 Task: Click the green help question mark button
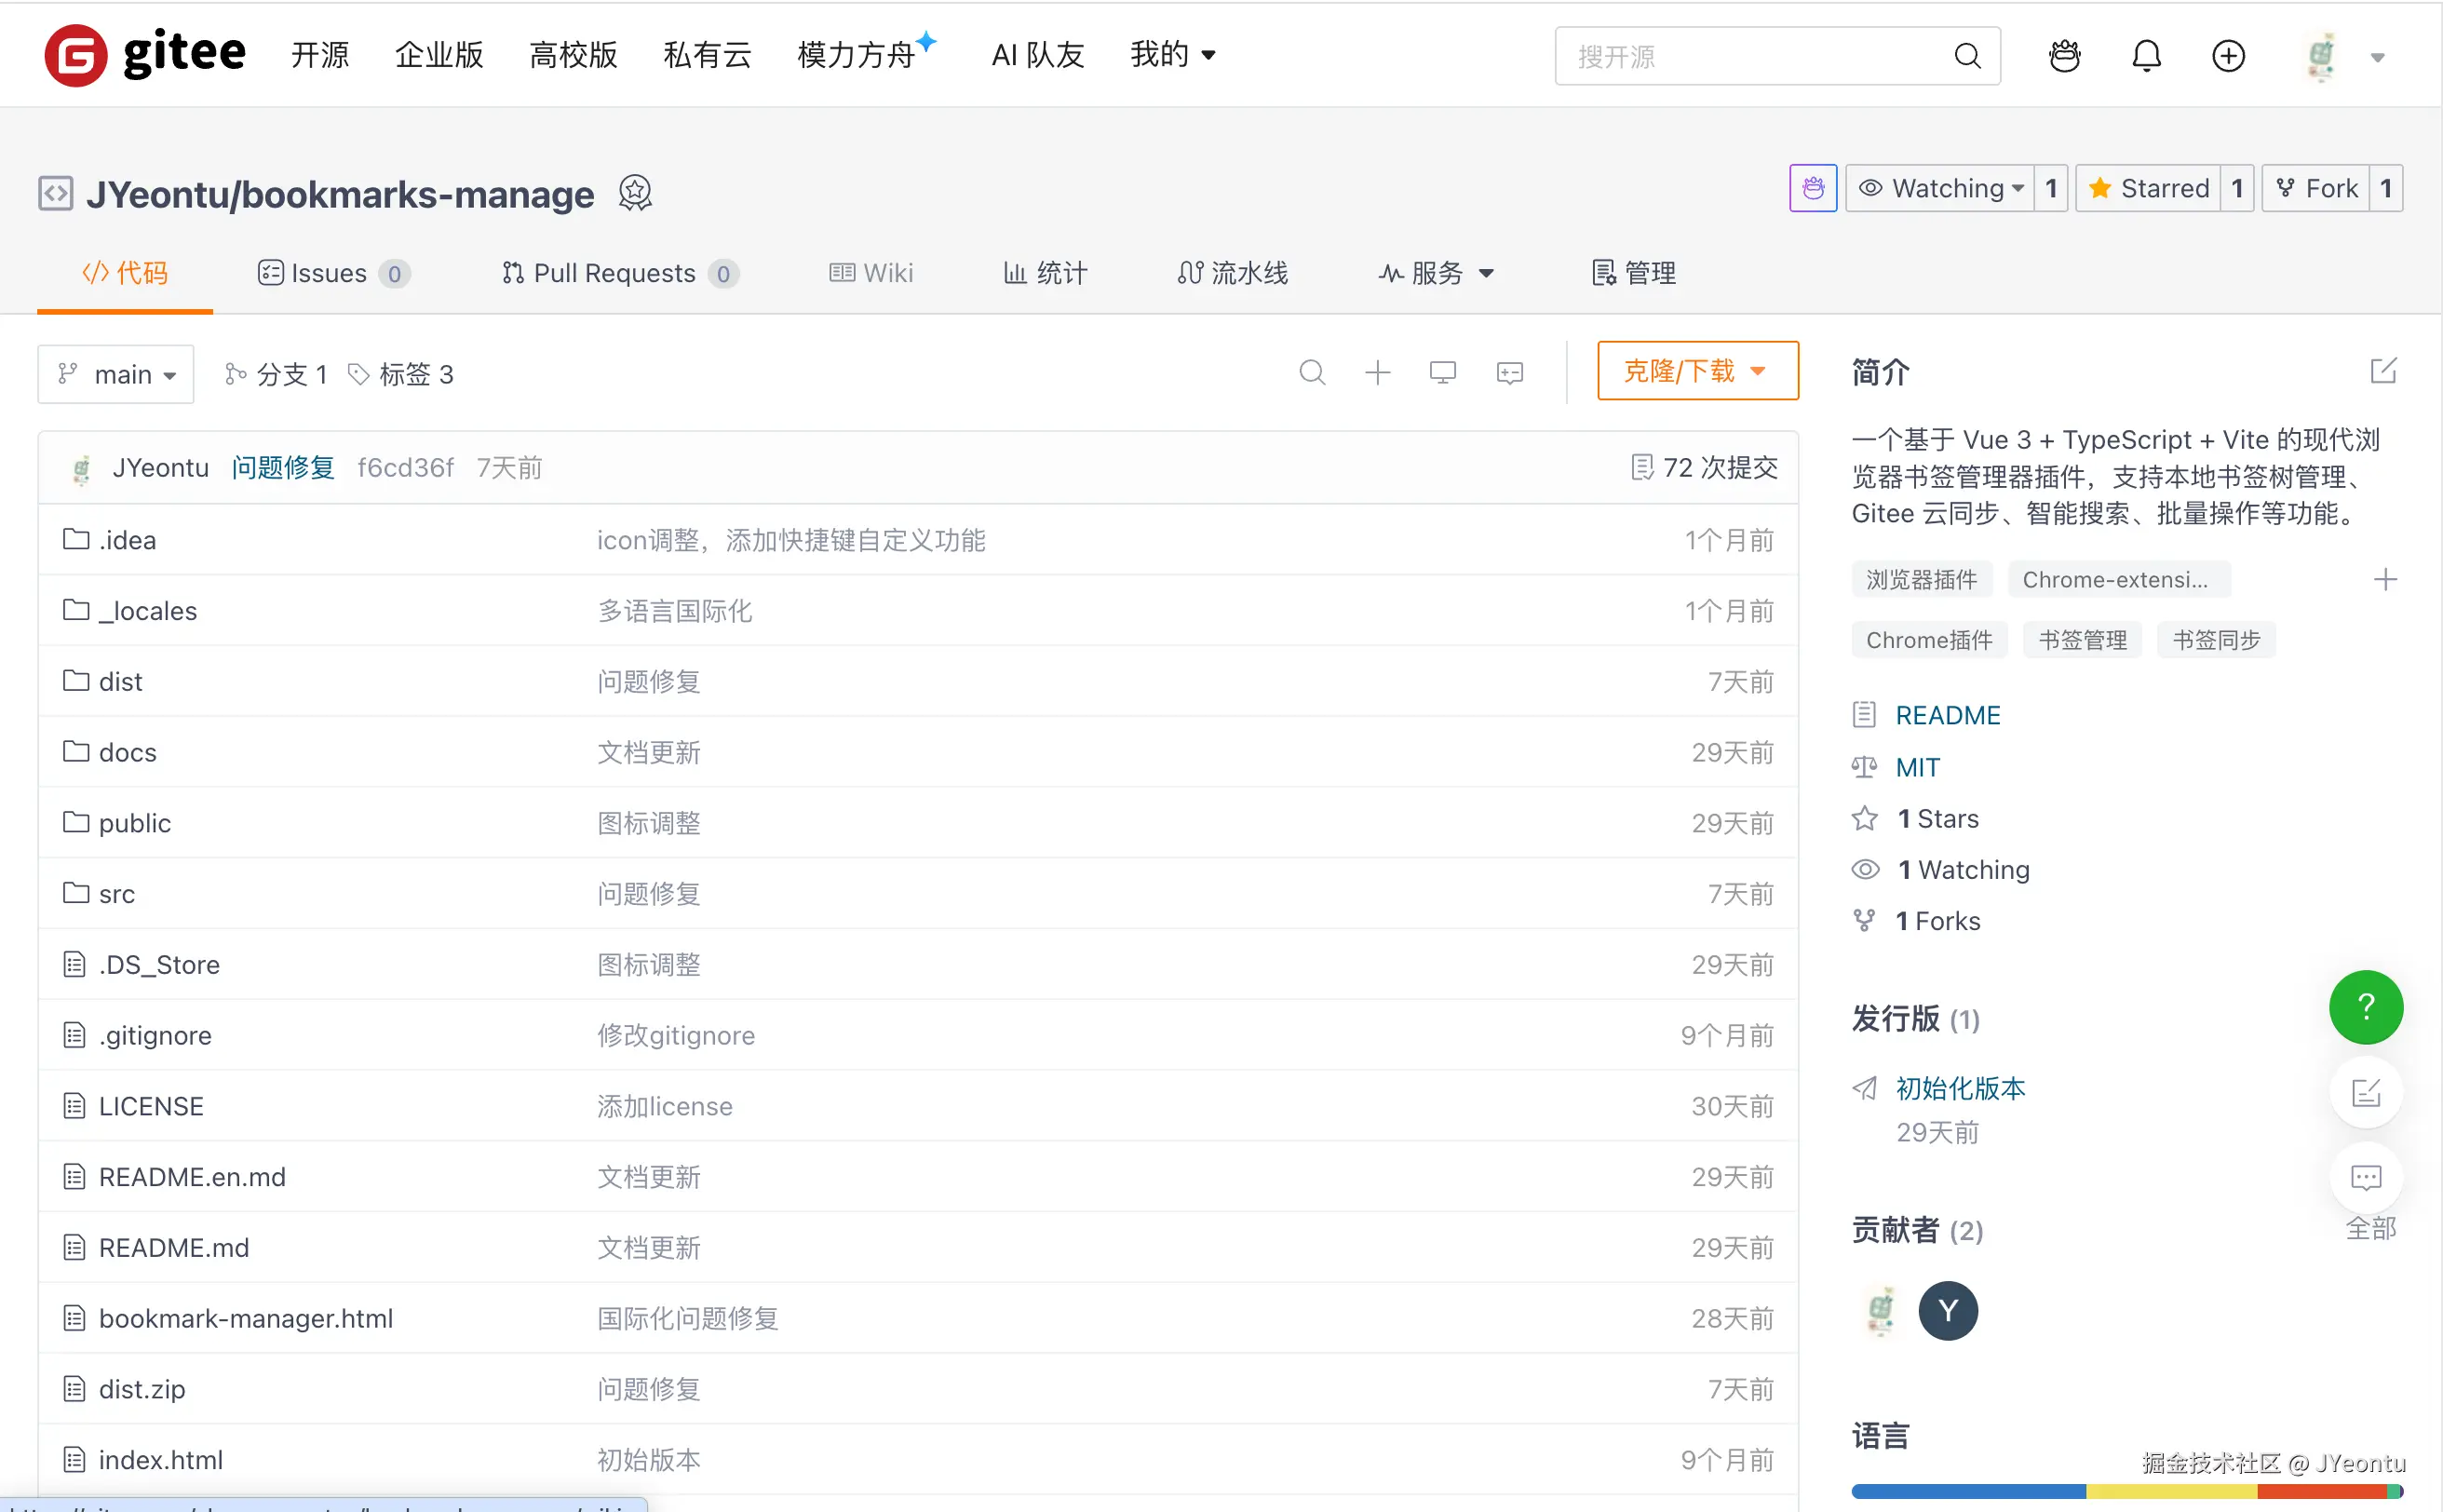(2365, 1007)
